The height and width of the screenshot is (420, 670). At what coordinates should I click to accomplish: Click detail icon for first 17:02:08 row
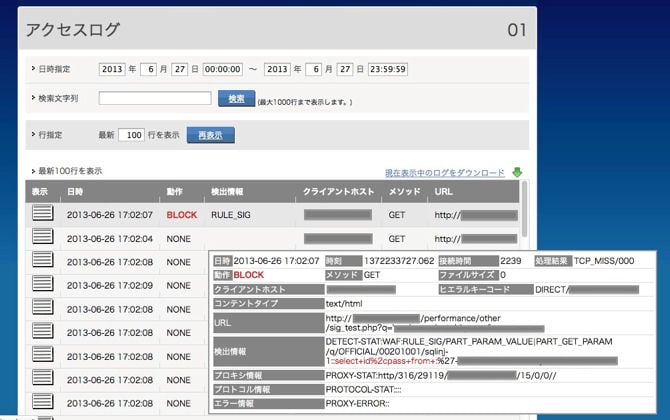click(43, 260)
